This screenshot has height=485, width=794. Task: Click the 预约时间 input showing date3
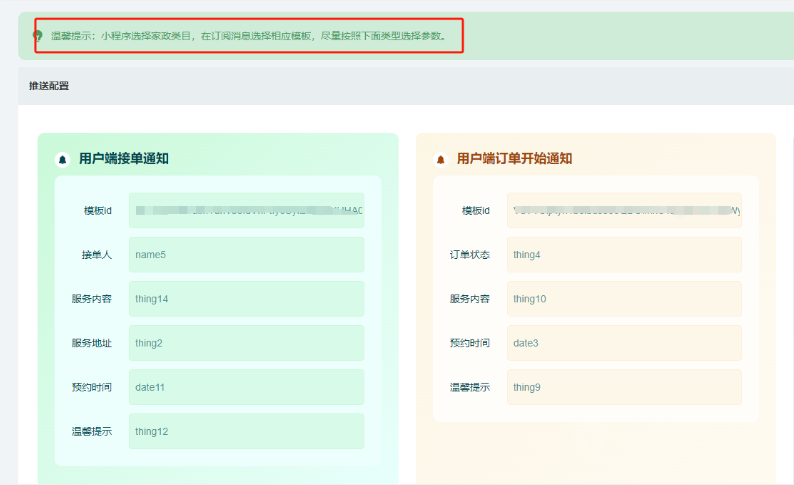pos(624,343)
